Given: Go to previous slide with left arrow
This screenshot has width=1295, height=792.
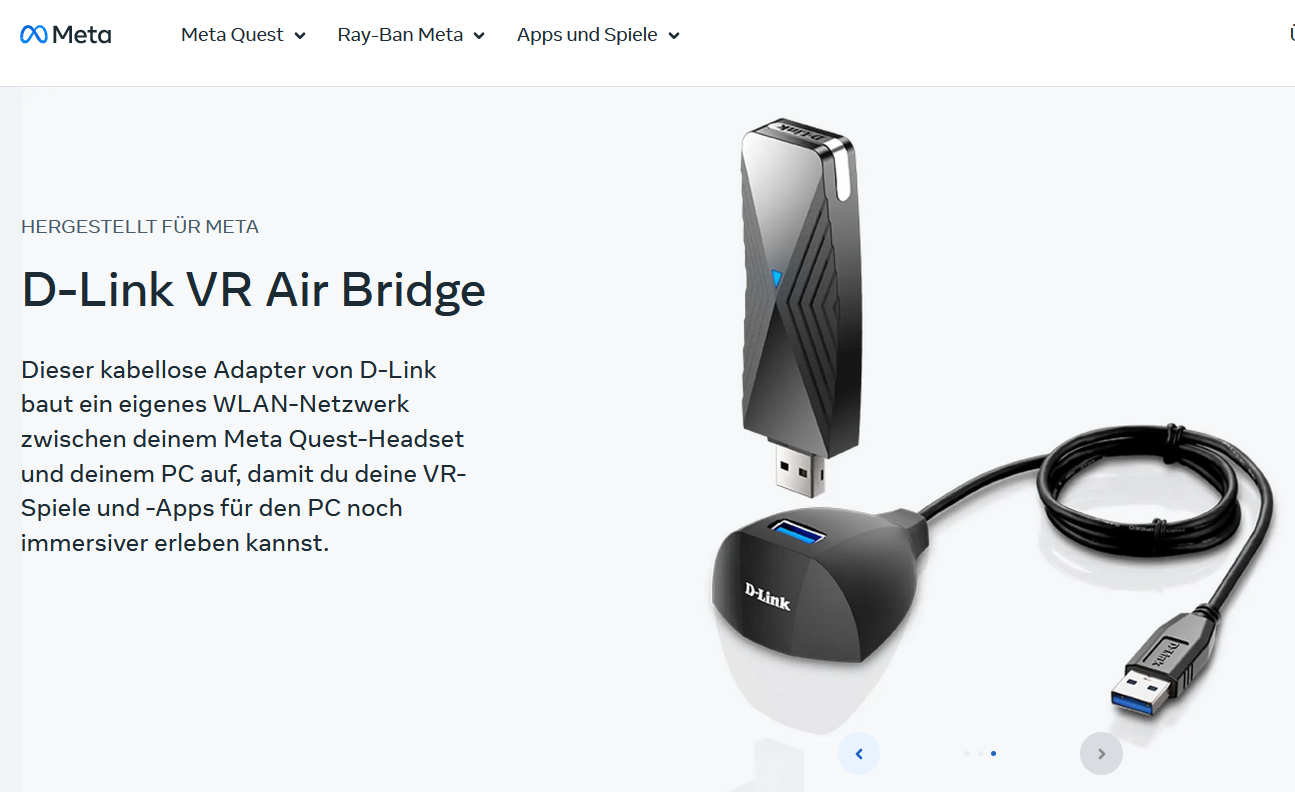Looking at the screenshot, I should coord(859,753).
